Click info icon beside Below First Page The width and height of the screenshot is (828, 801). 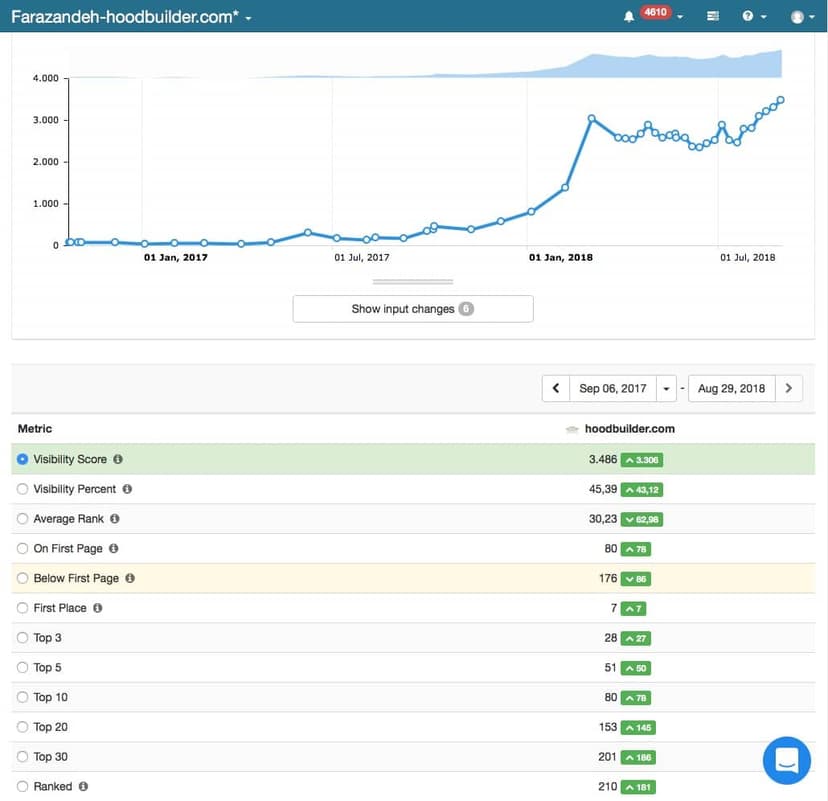point(130,578)
